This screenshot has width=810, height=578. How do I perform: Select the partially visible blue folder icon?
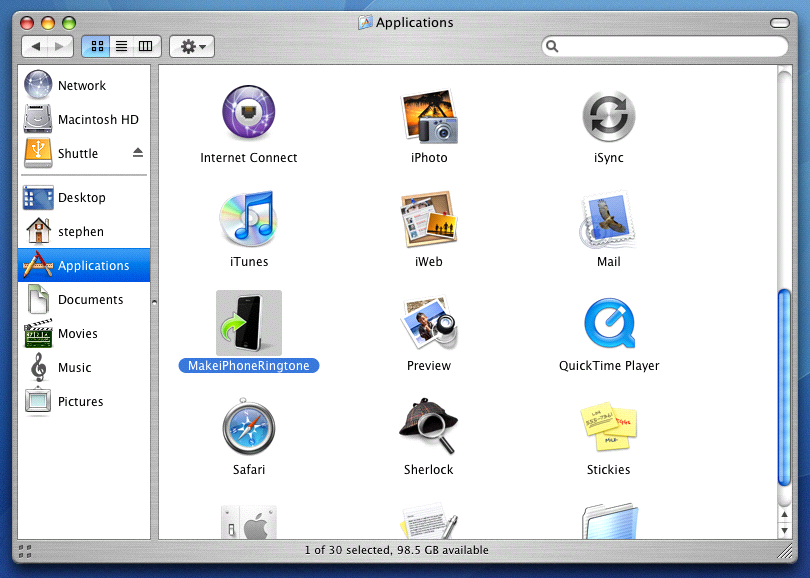coord(610,521)
